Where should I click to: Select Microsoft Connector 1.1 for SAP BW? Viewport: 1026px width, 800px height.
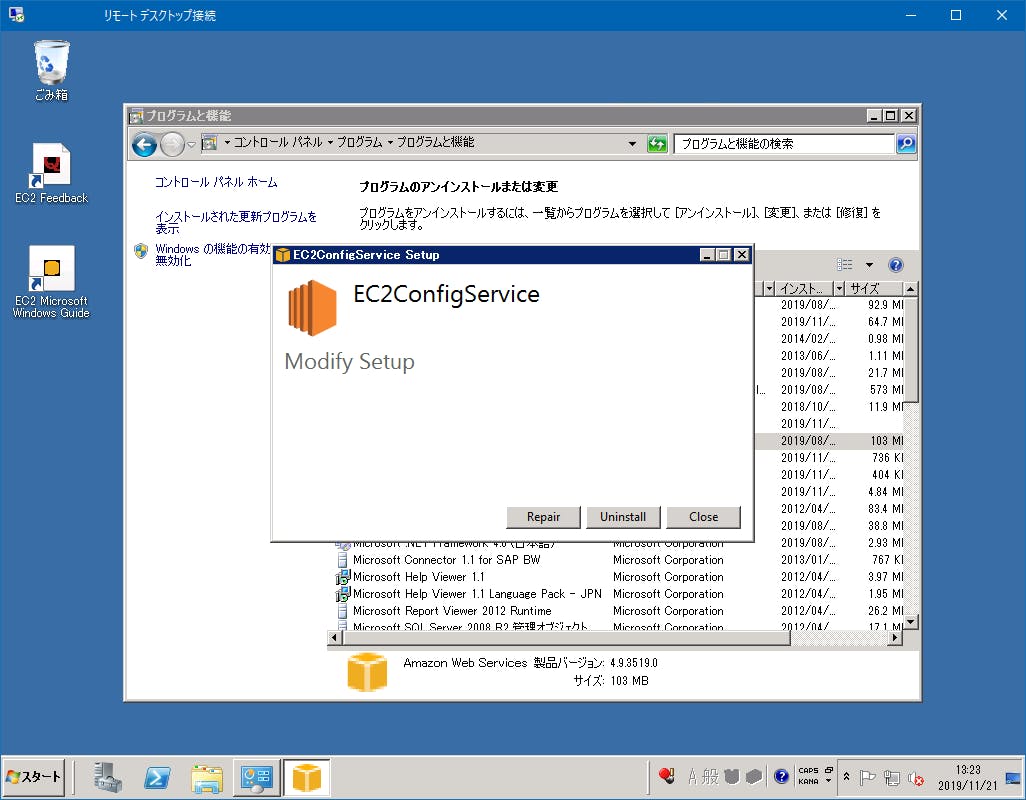pos(446,560)
